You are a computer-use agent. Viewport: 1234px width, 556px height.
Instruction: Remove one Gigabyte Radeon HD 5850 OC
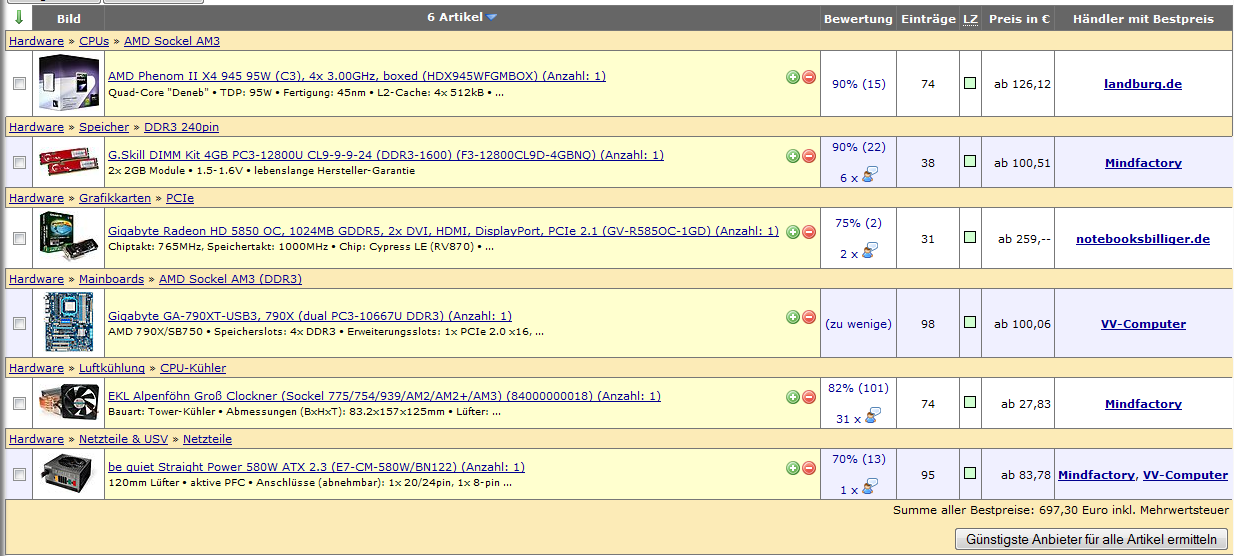click(809, 231)
